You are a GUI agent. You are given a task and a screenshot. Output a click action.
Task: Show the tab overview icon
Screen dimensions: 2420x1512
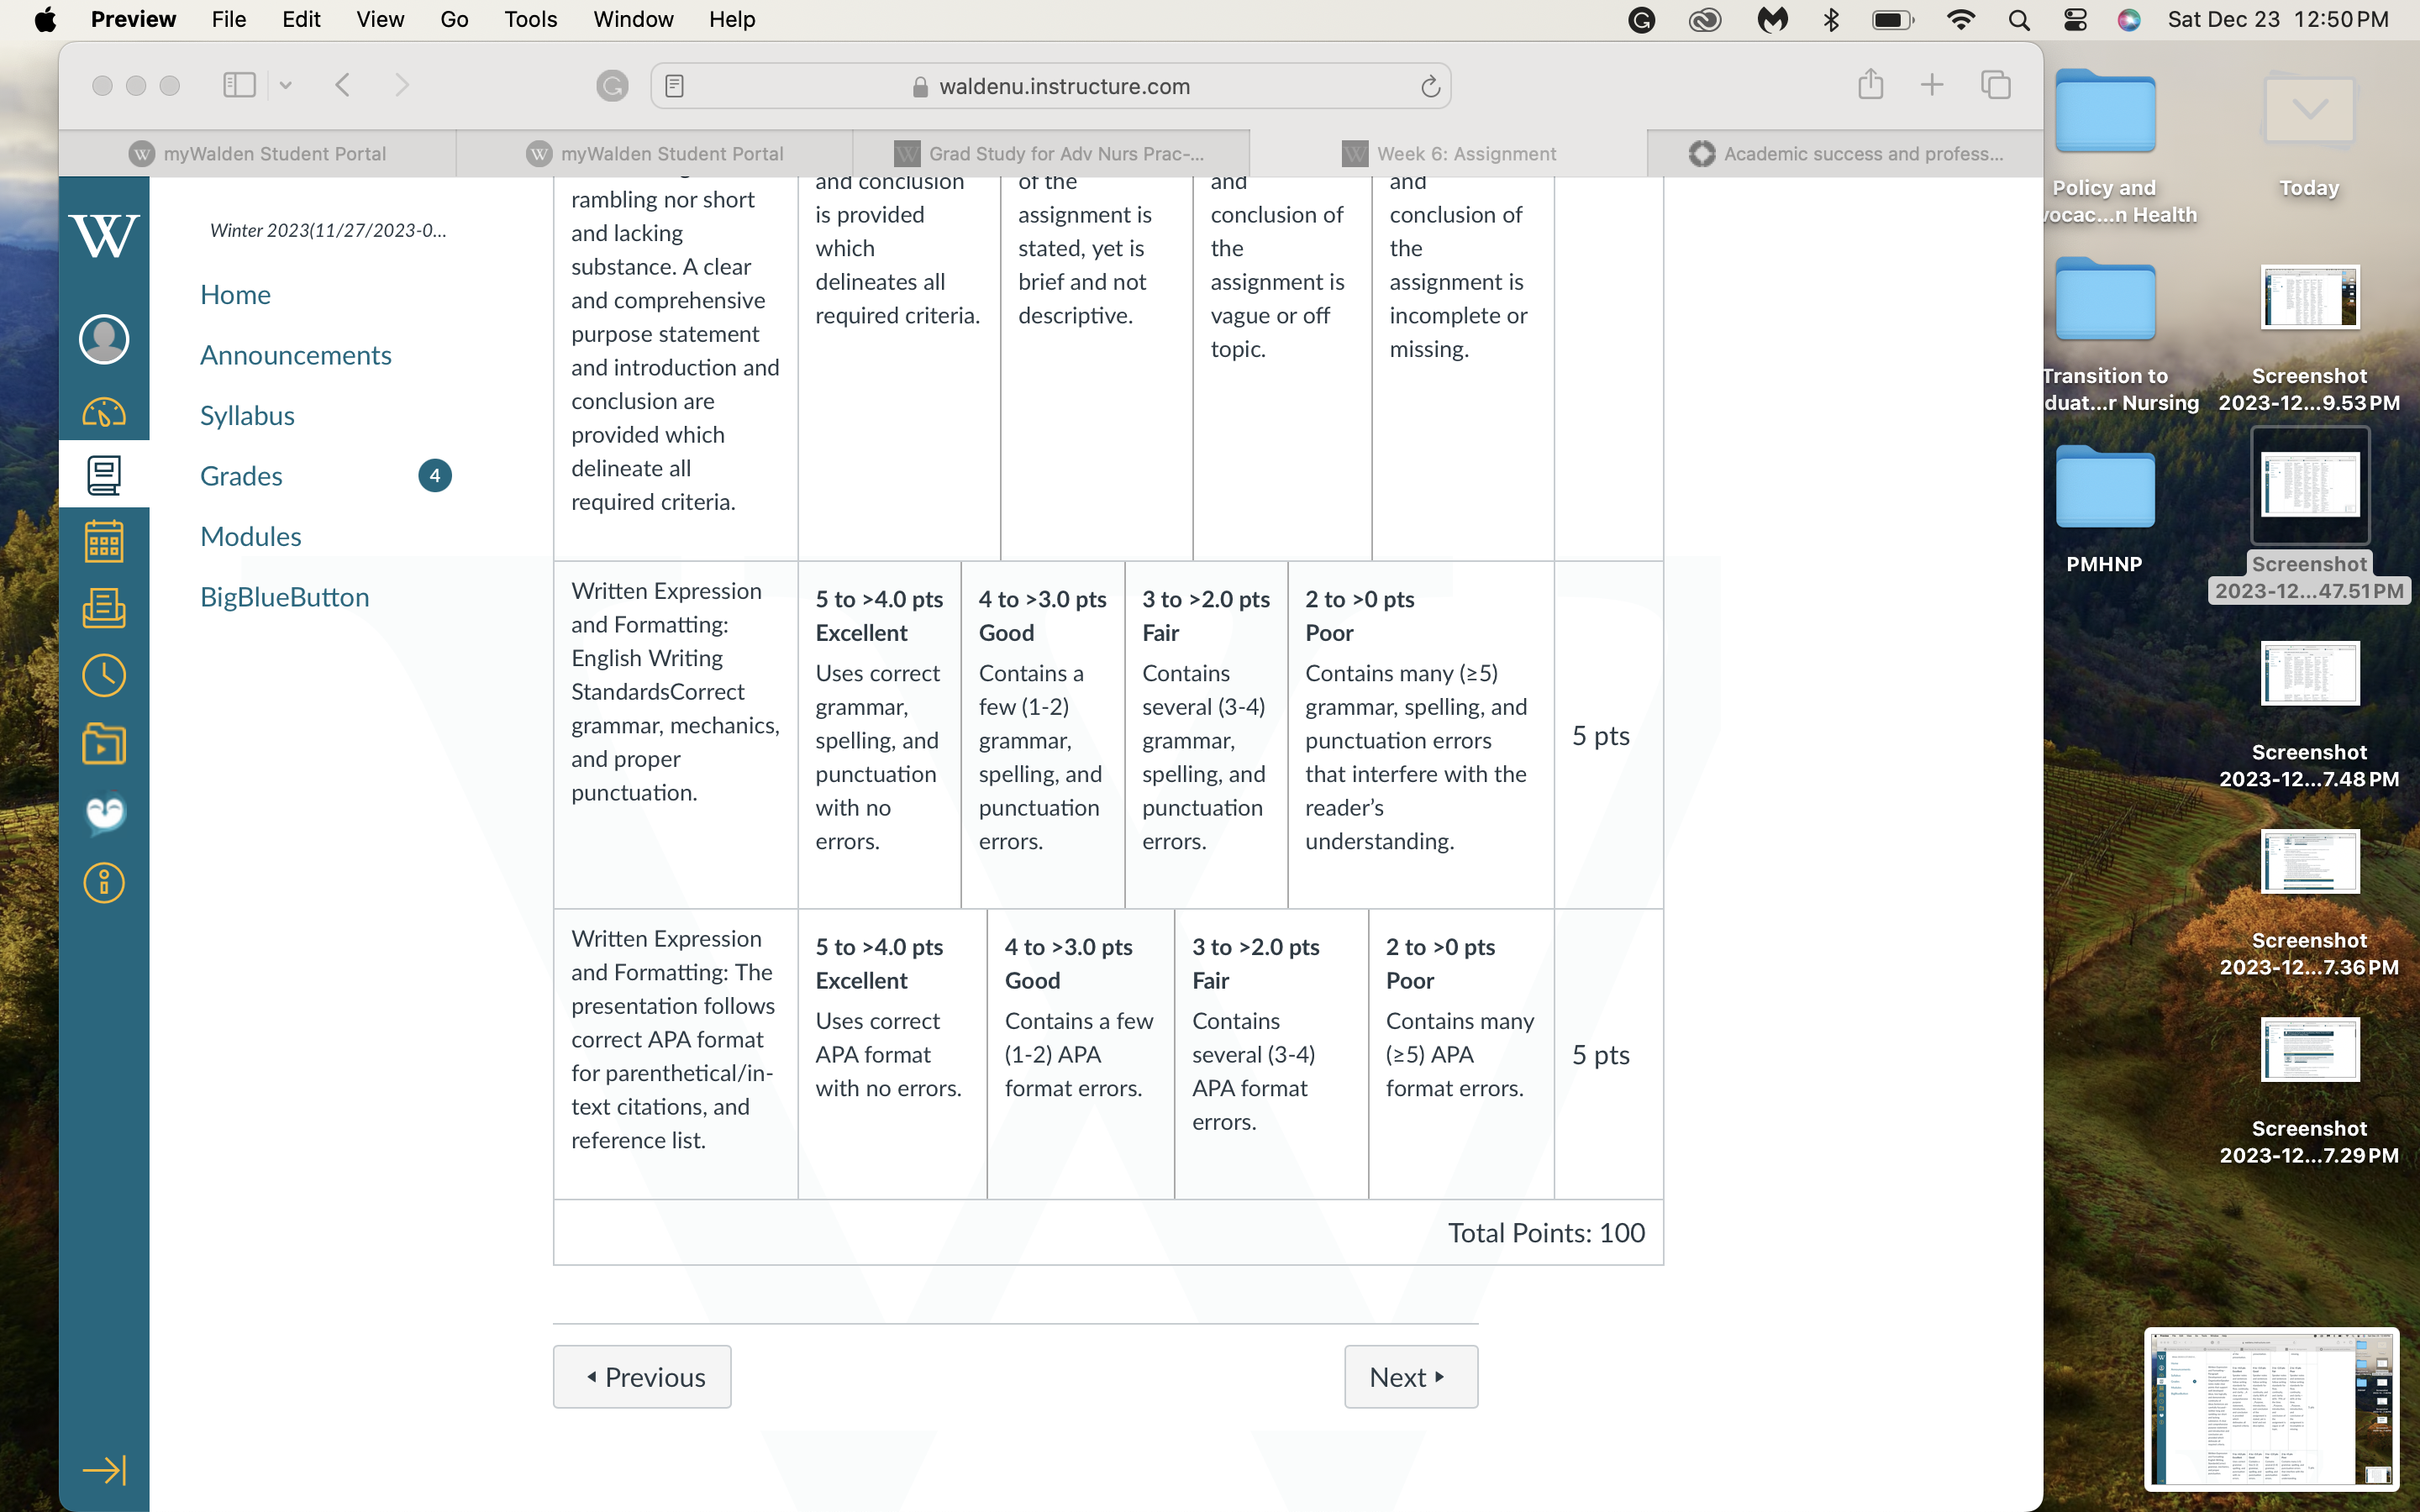1995,85
